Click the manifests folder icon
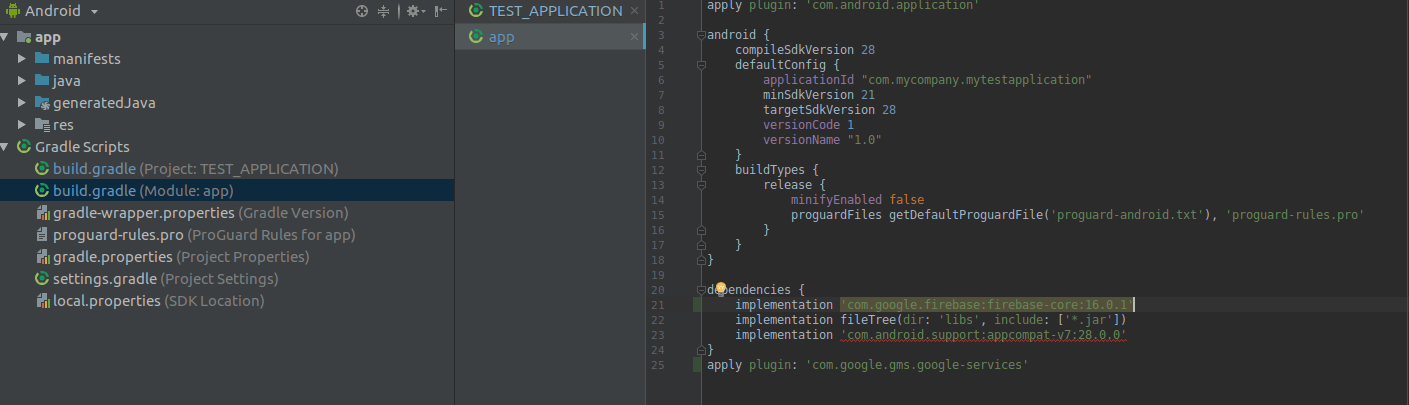This screenshot has height=405, width=1409. coord(42,59)
